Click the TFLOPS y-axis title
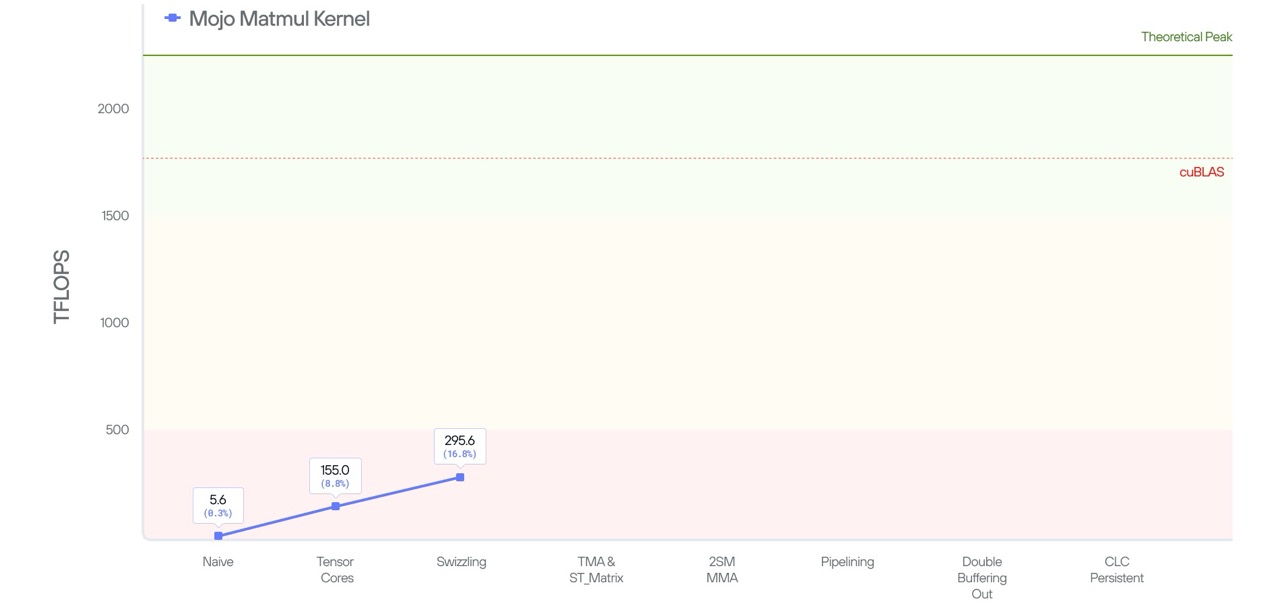 coord(62,286)
